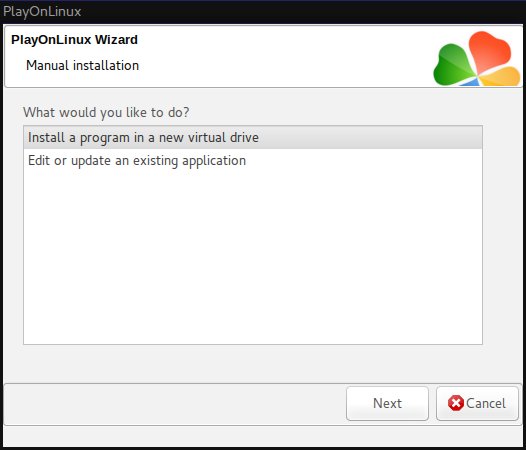Click the Manual installation subtitle
Image resolution: width=526 pixels, height=450 pixels.
83,65
